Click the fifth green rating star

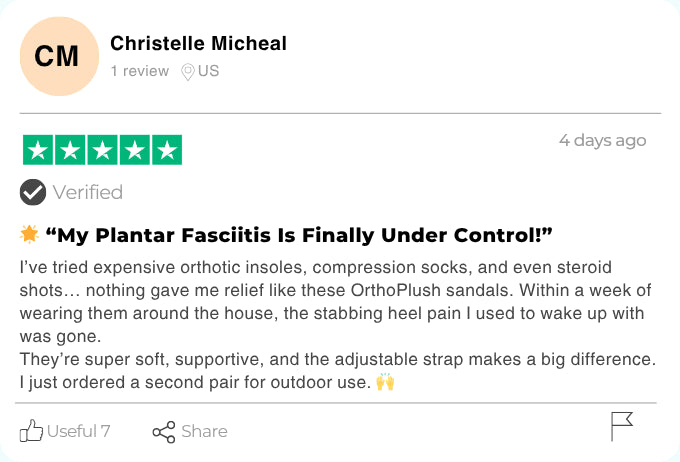[x=167, y=150]
